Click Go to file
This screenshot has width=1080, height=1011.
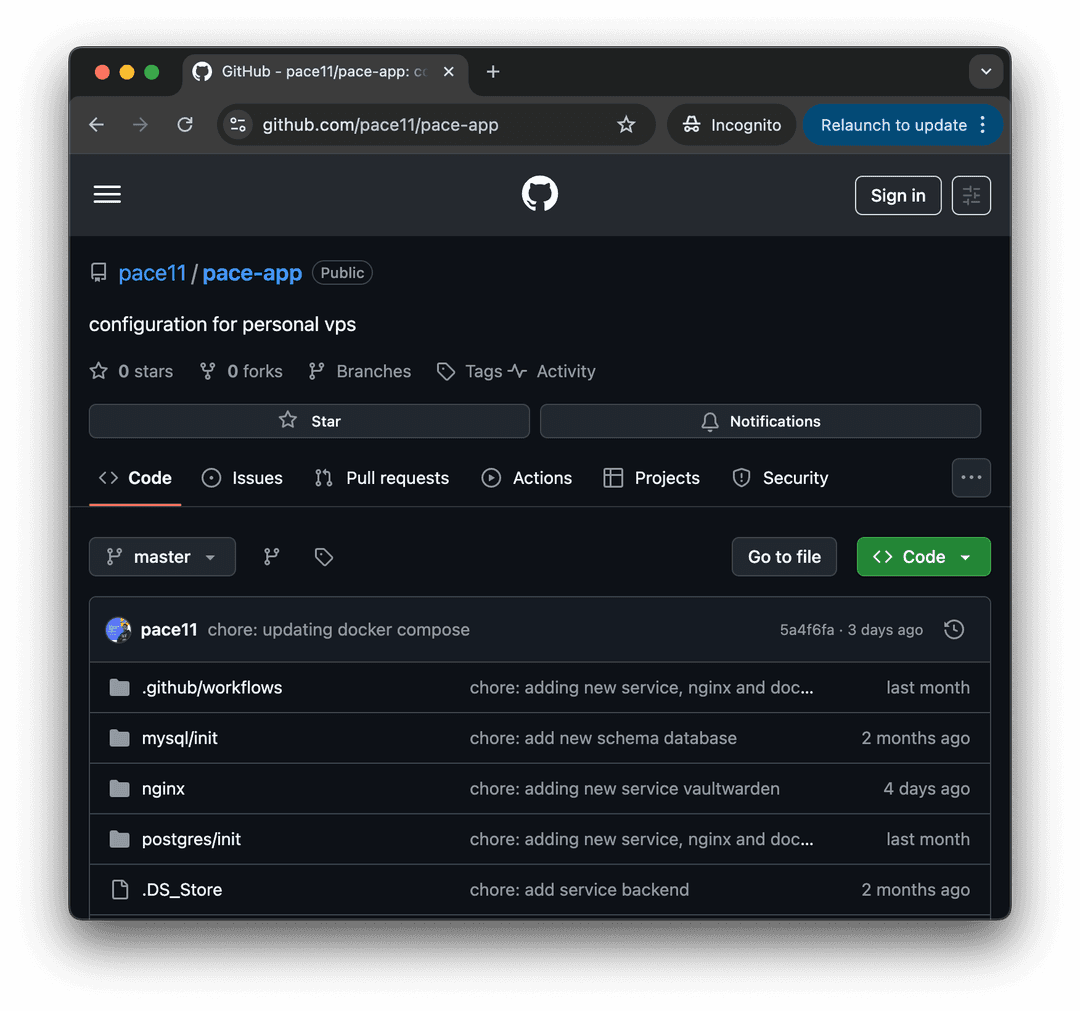(785, 556)
